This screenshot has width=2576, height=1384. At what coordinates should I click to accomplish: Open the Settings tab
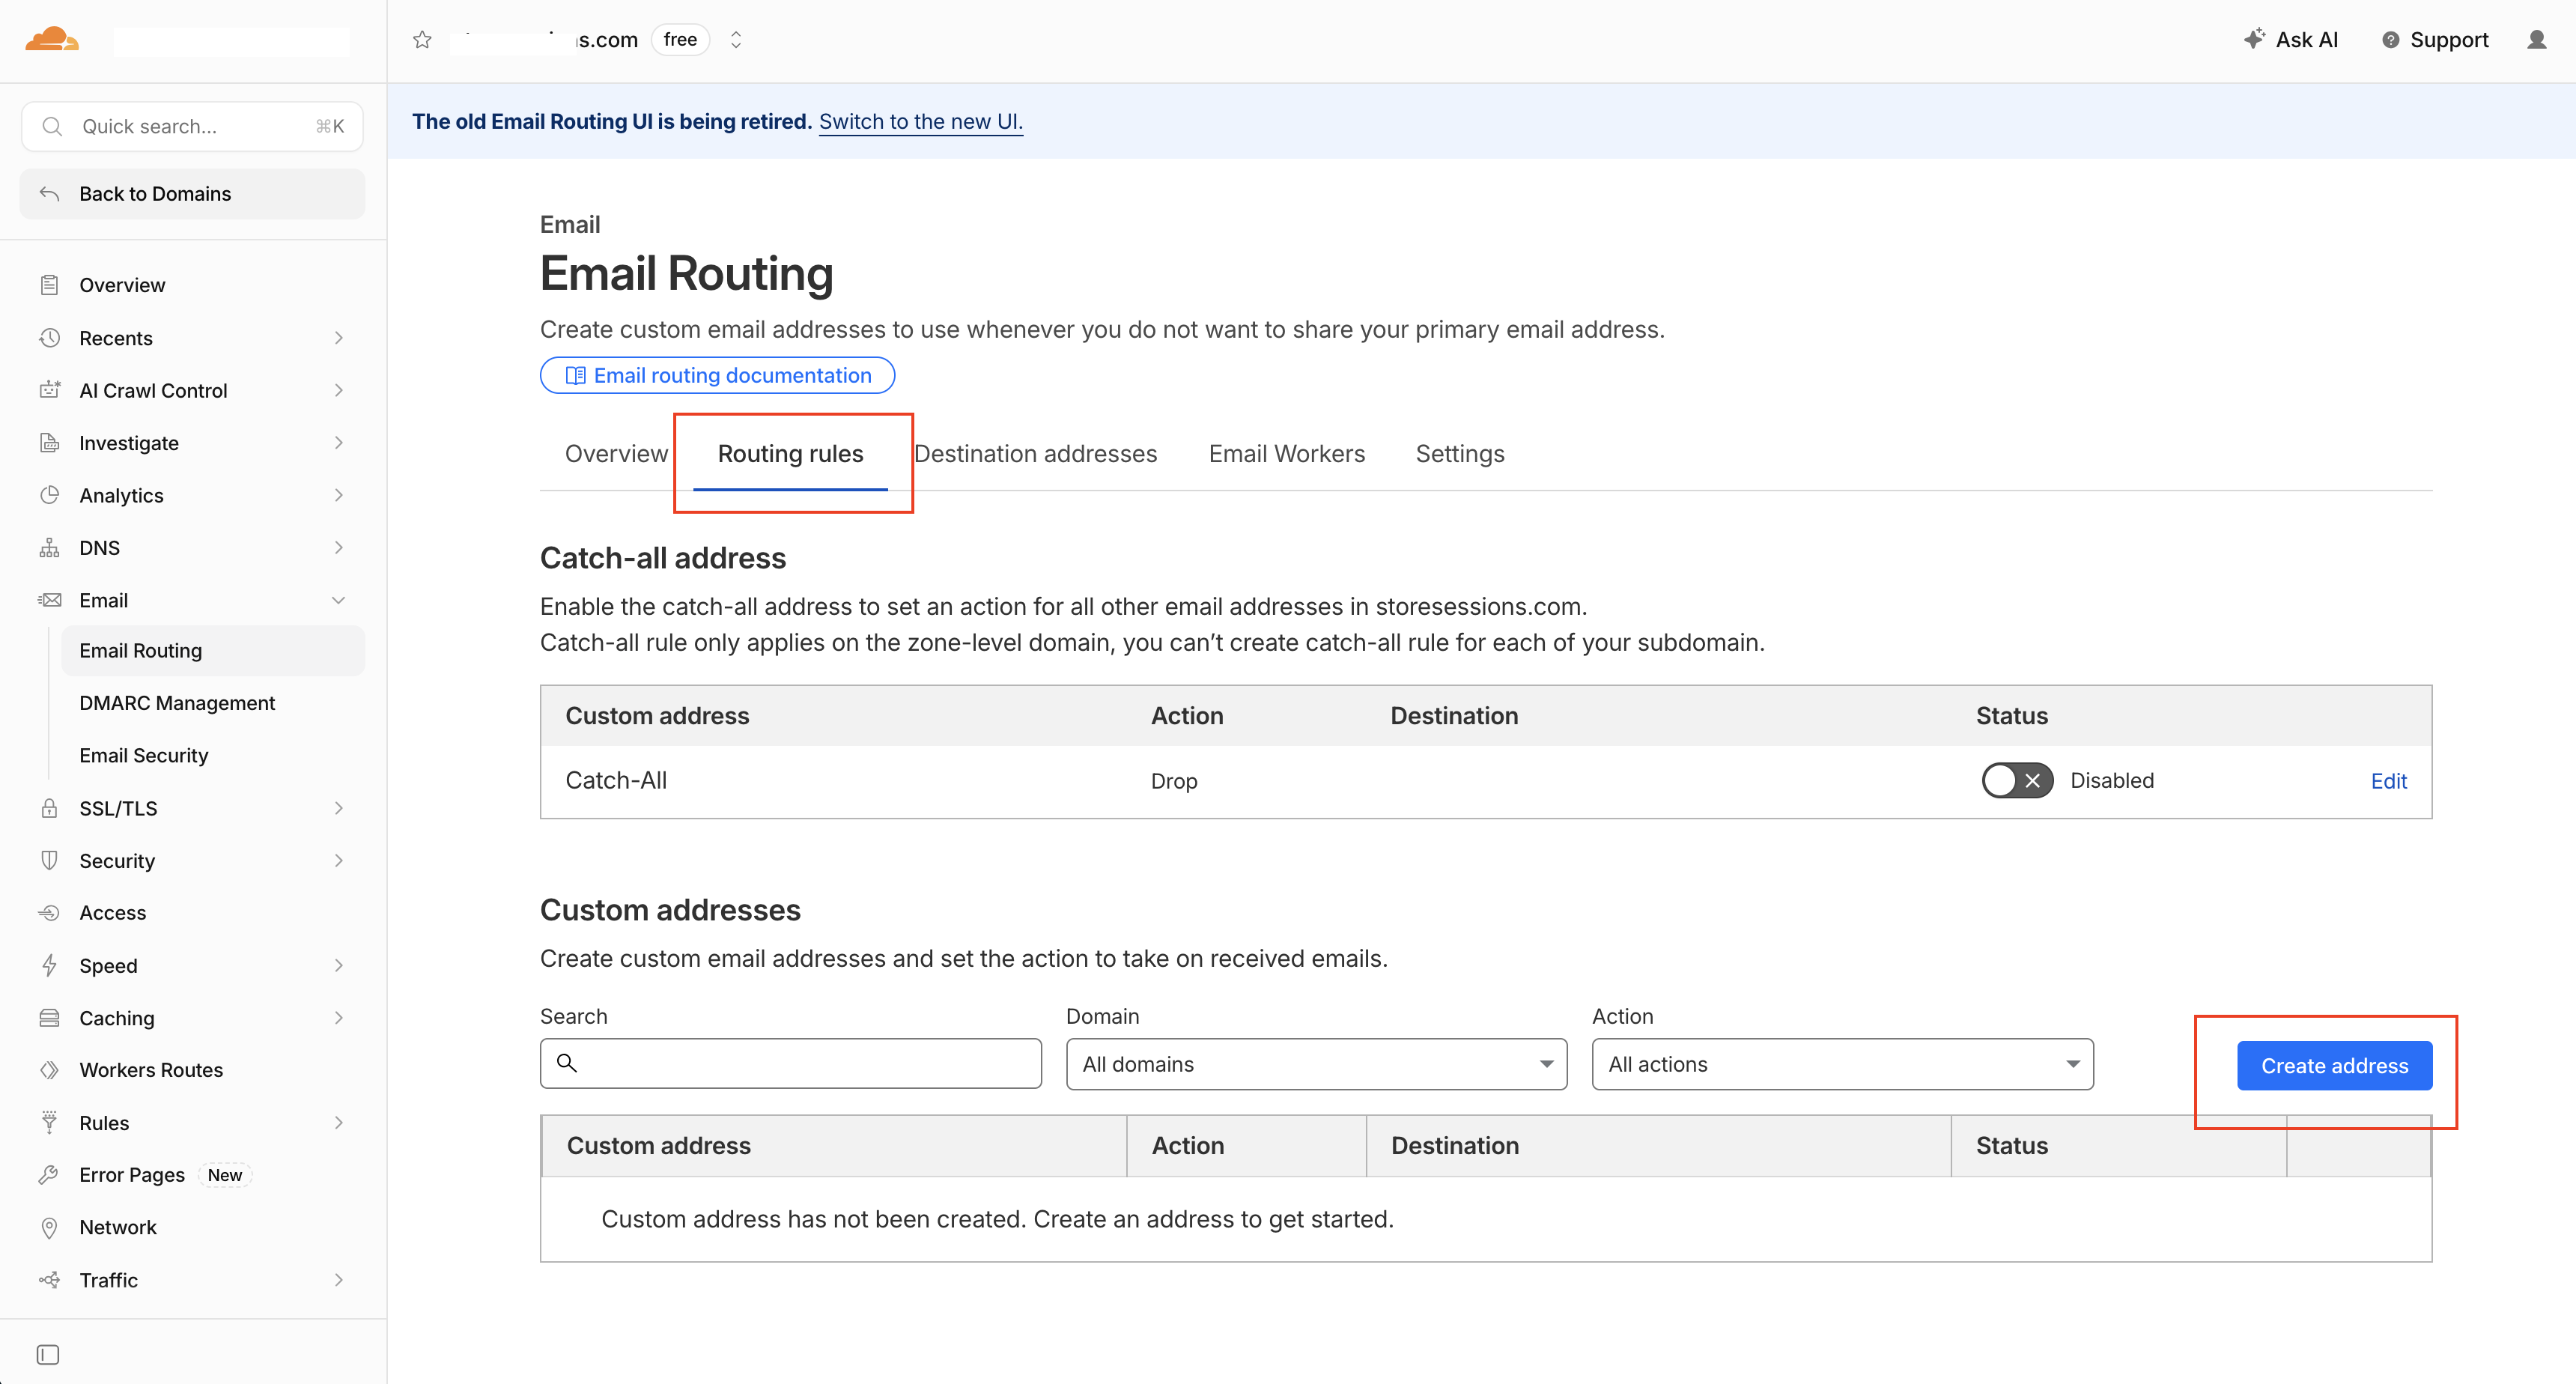1459,454
